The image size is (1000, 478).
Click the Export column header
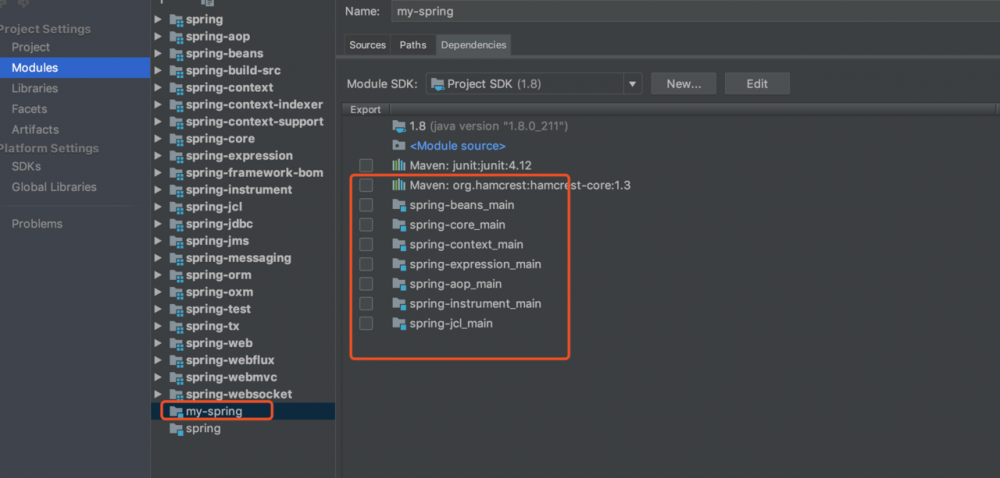365,110
